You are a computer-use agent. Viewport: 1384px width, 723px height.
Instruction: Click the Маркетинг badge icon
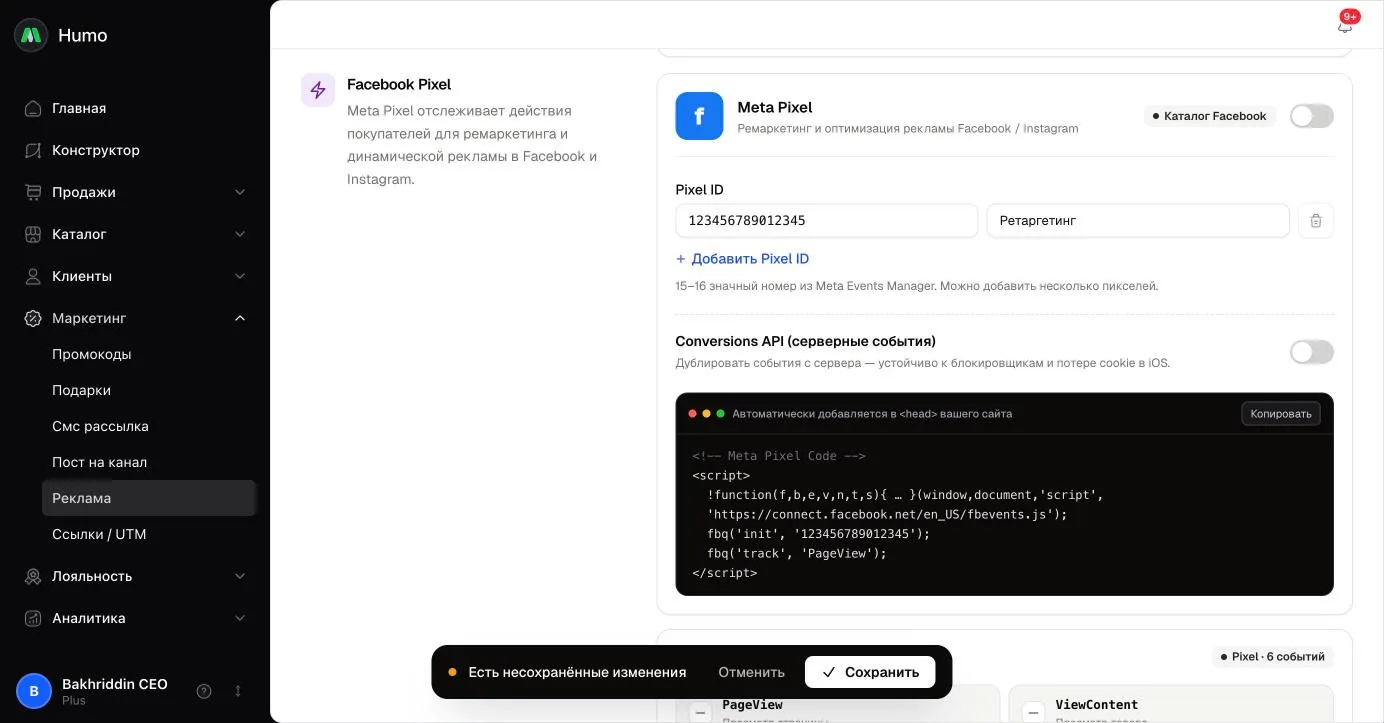click(33, 318)
